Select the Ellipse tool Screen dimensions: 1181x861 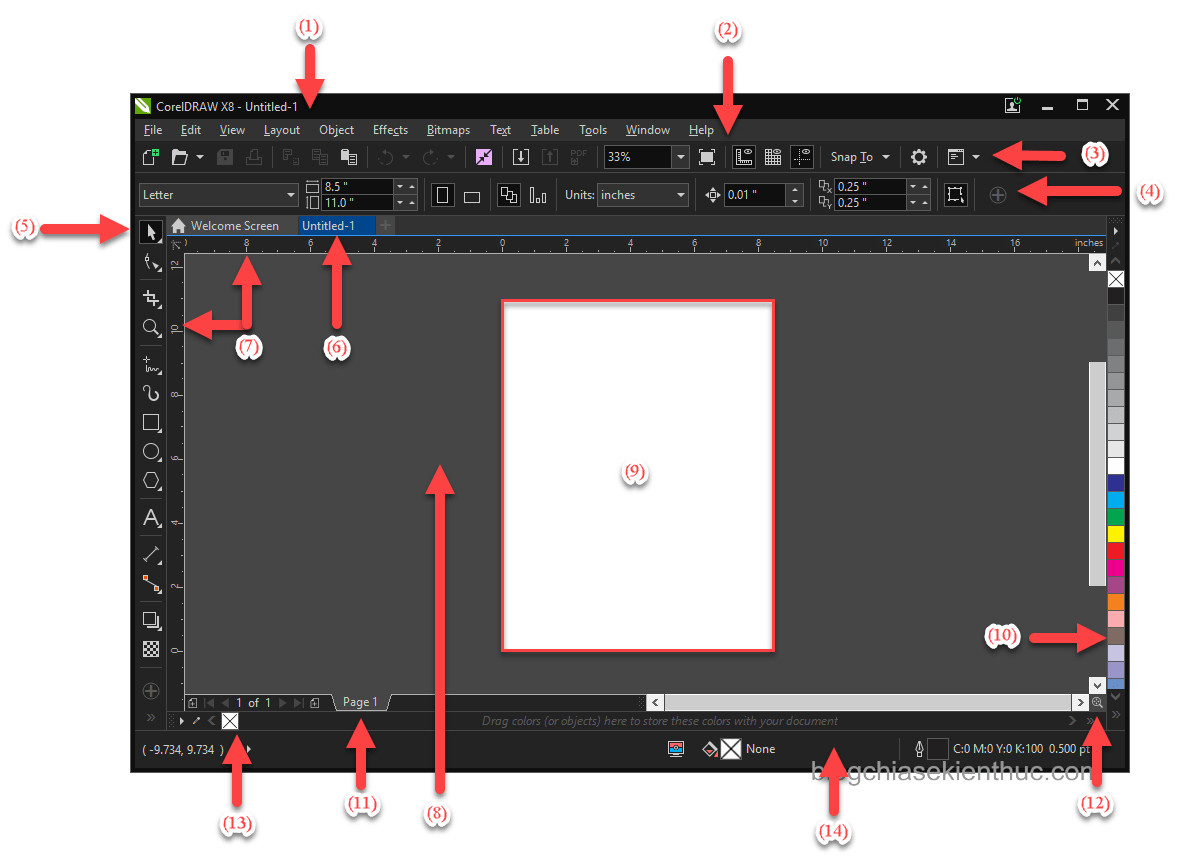pyautogui.click(x=151, y=452)
